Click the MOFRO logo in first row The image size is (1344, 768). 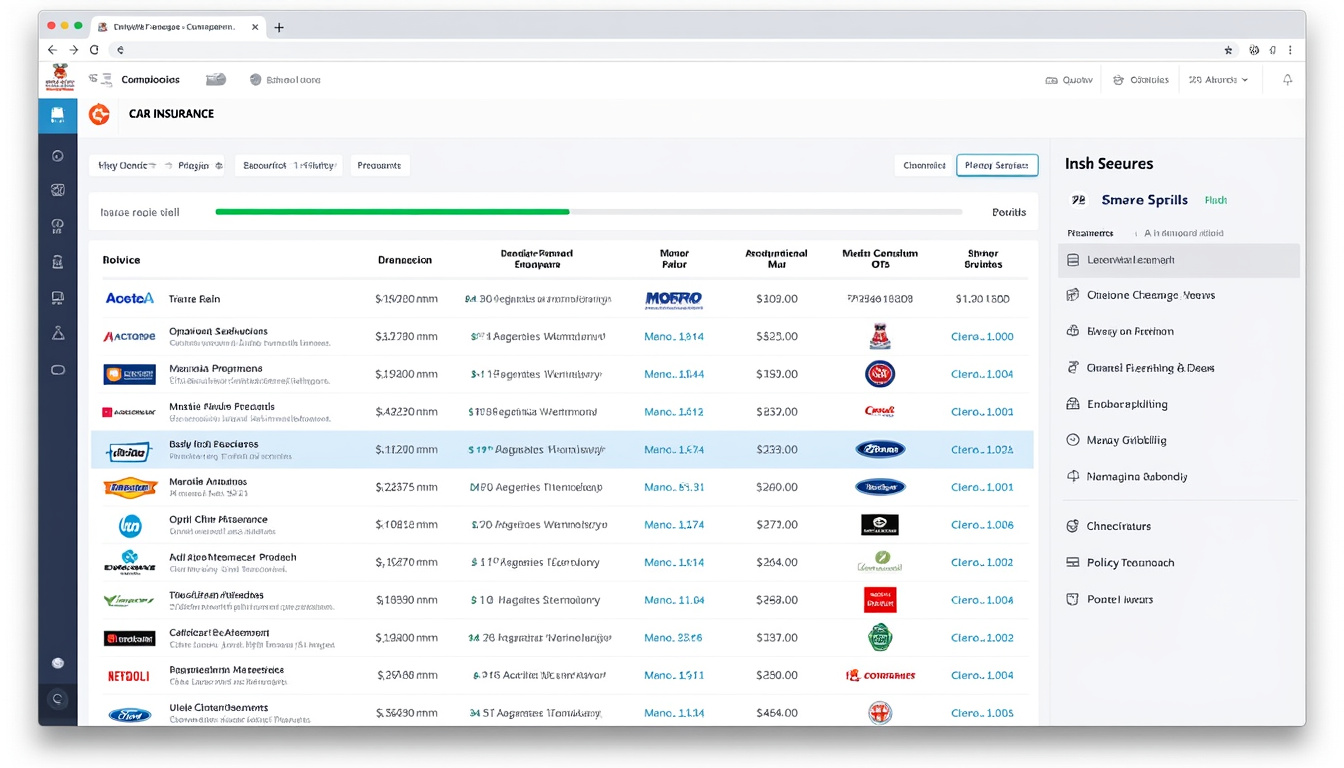point(674,298)
